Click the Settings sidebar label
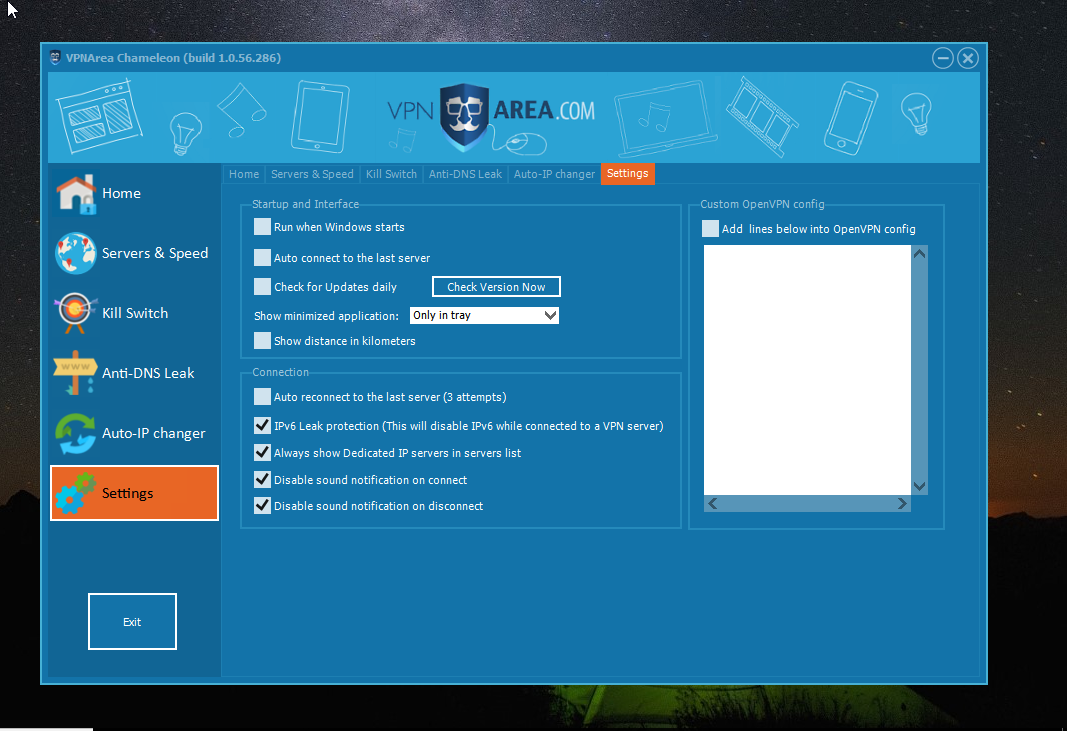This screenshot has height=731, width=1067. click(127, 493)
